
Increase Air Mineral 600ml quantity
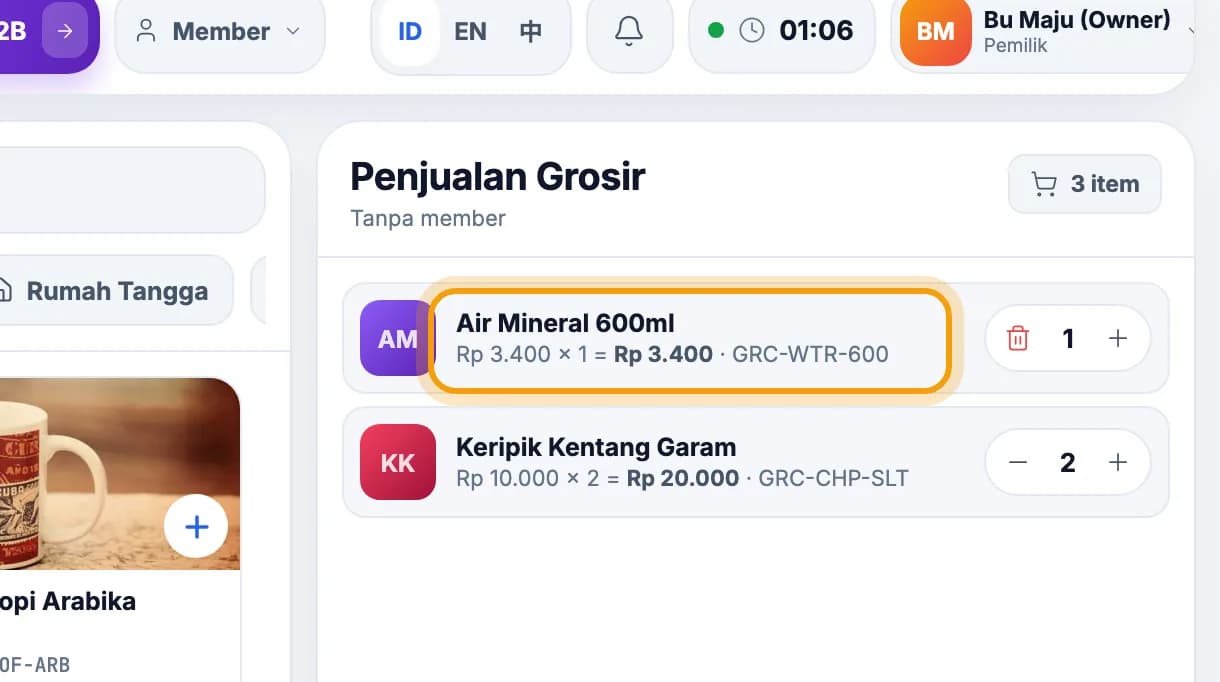click(1118, 339)
